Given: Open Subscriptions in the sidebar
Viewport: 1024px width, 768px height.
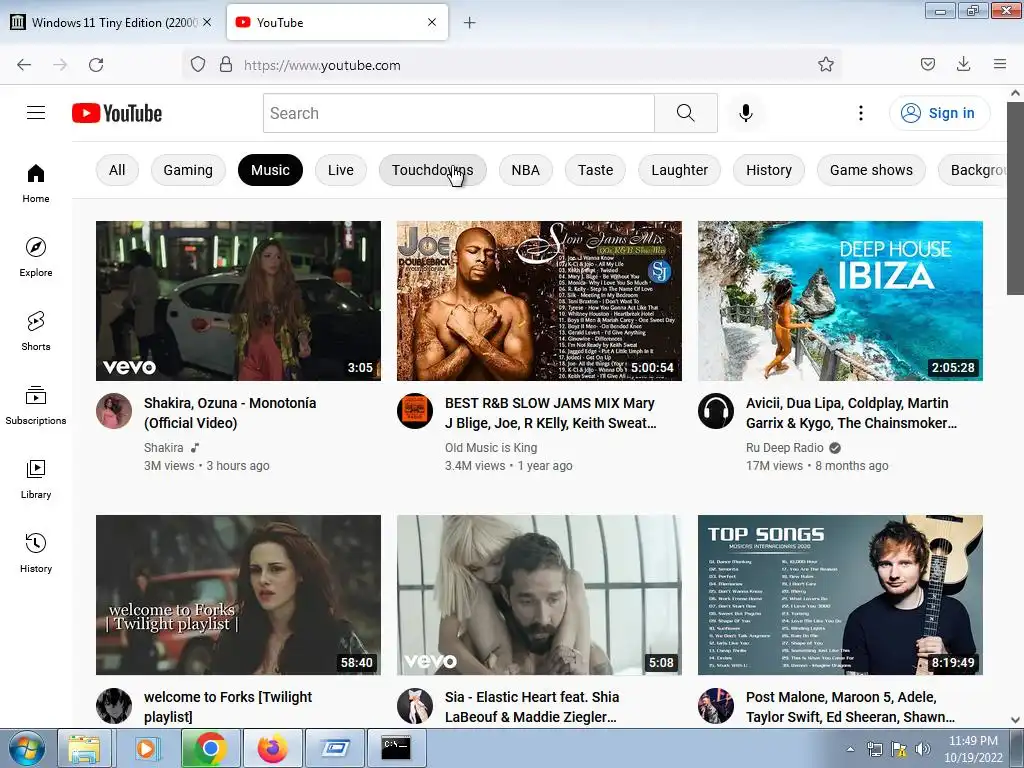Looking at the screenshot, I should tap(36, 405).
